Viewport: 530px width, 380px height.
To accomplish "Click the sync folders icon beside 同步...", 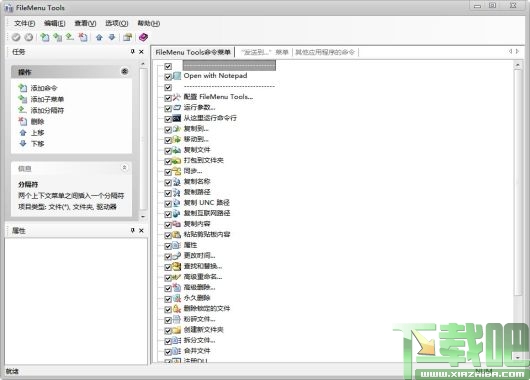I will click(177, 171).
